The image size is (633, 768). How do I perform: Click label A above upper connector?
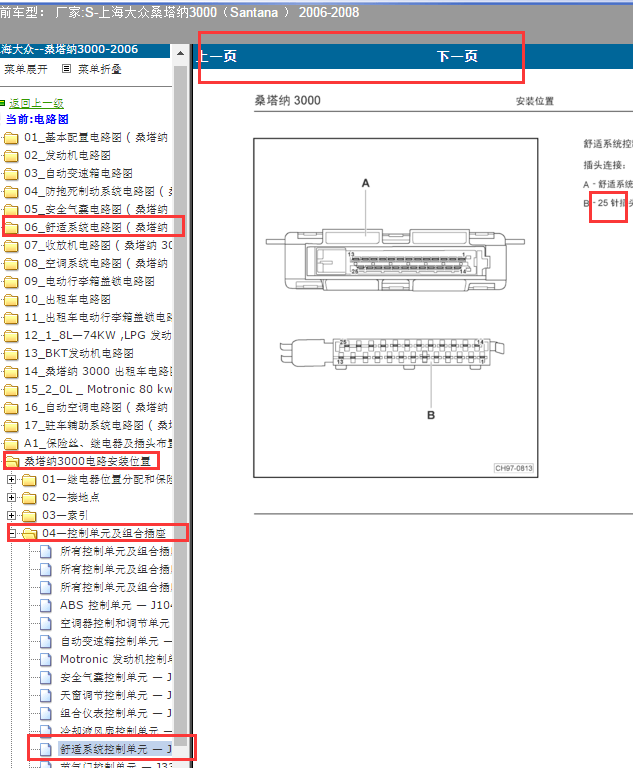[x=365, y=183]
